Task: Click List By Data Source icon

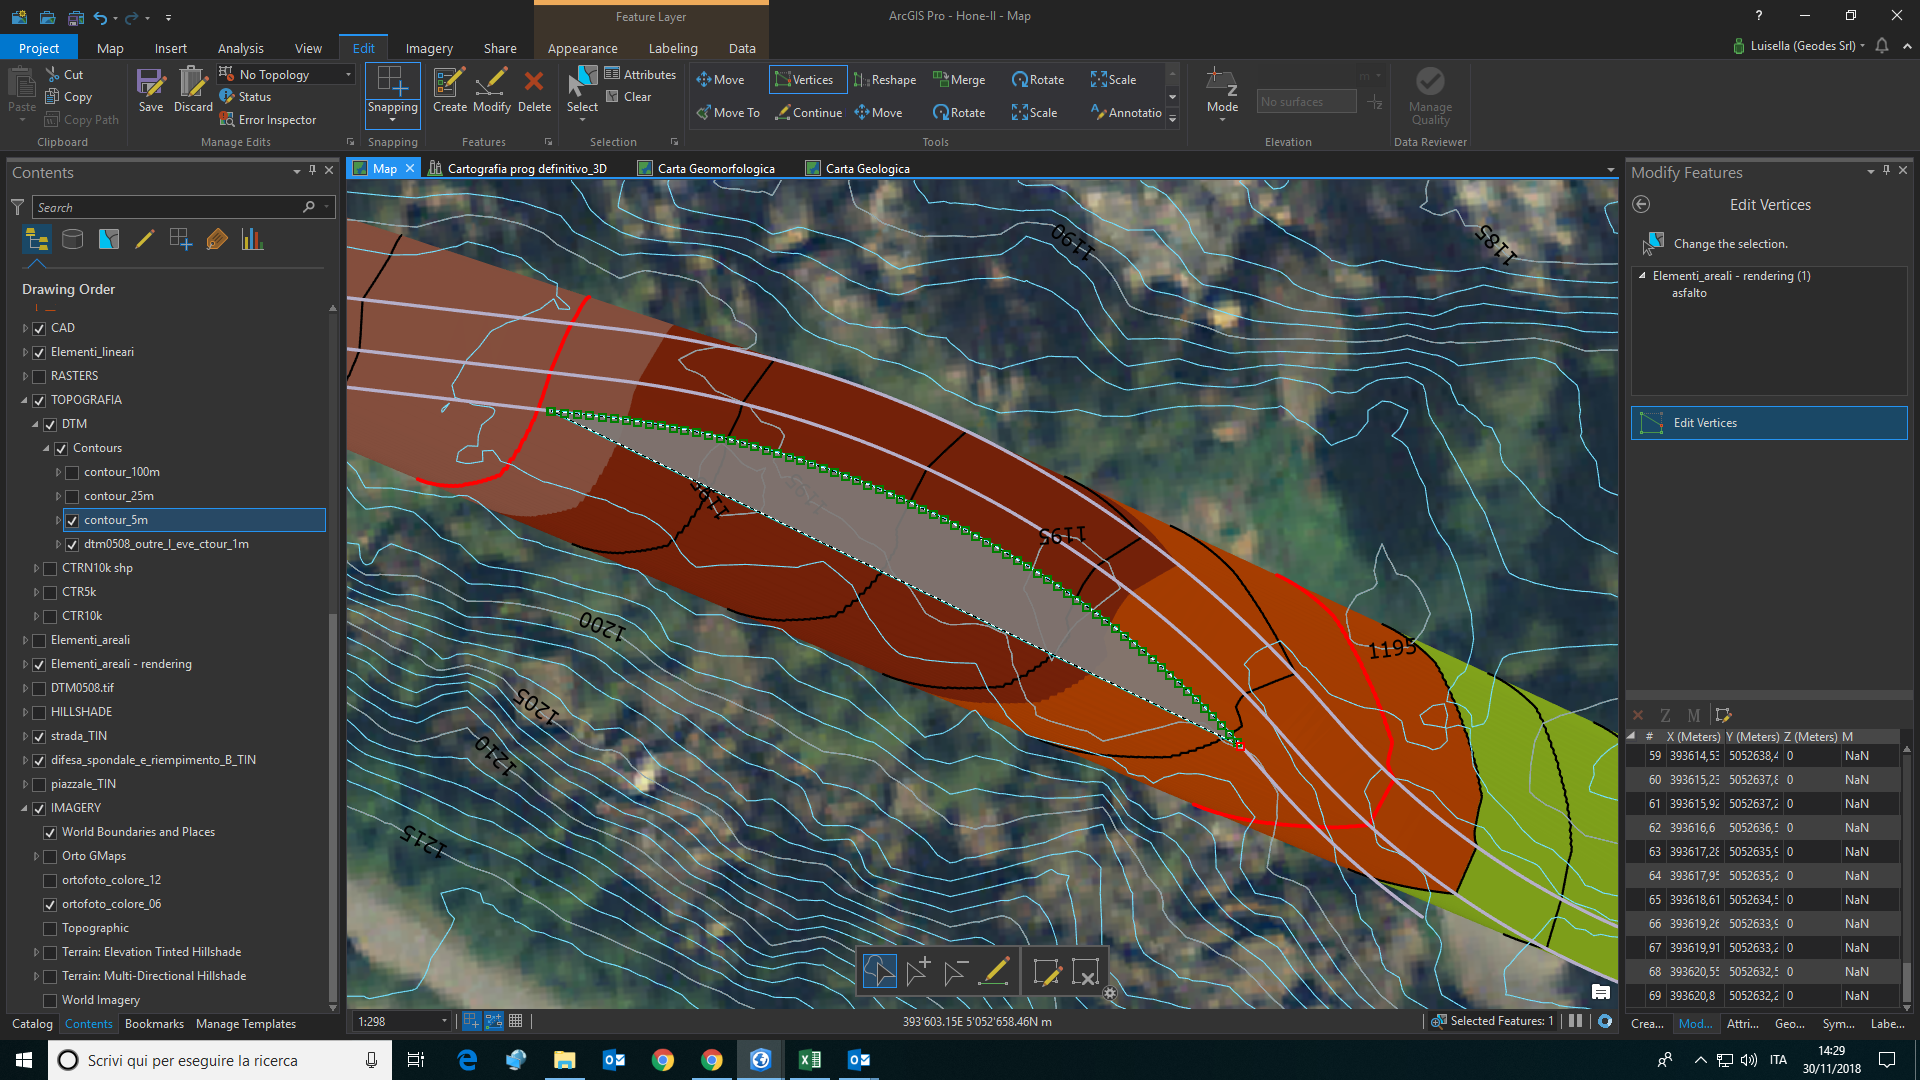Action: coord(72,239)
